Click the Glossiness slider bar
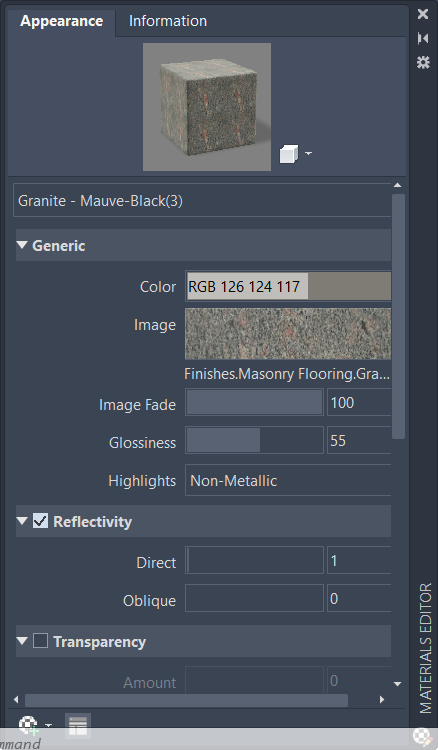Image resolution: width=438 pixels, height=750 pixels. (254, 440)
